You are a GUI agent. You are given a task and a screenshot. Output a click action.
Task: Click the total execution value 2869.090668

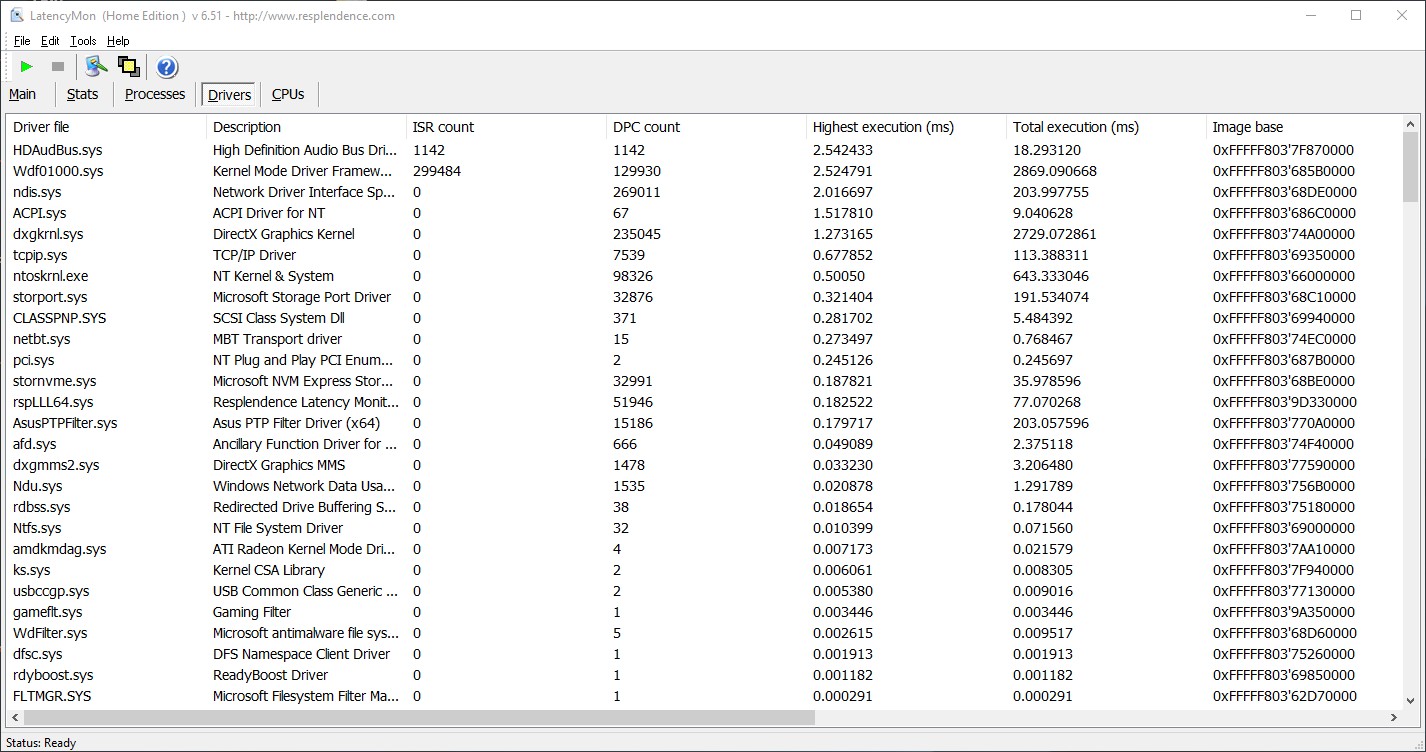pos(1055,171)
